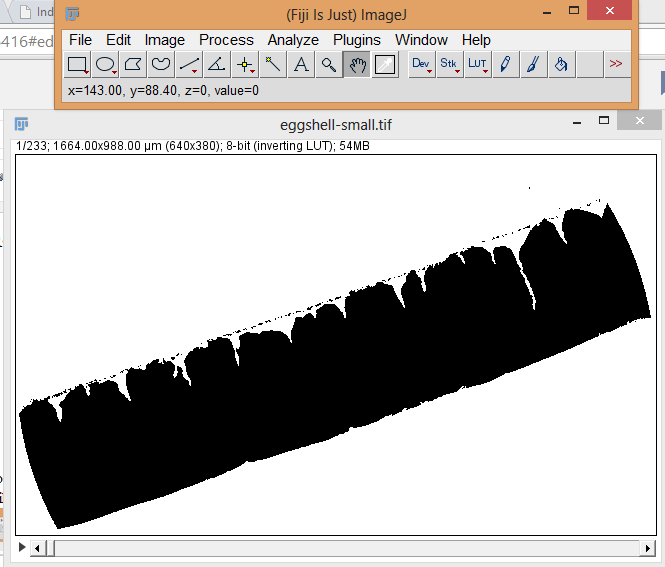Open the More Tools arrows menu
The width and height of the screenshot is (665, 567).
[616, 64]
